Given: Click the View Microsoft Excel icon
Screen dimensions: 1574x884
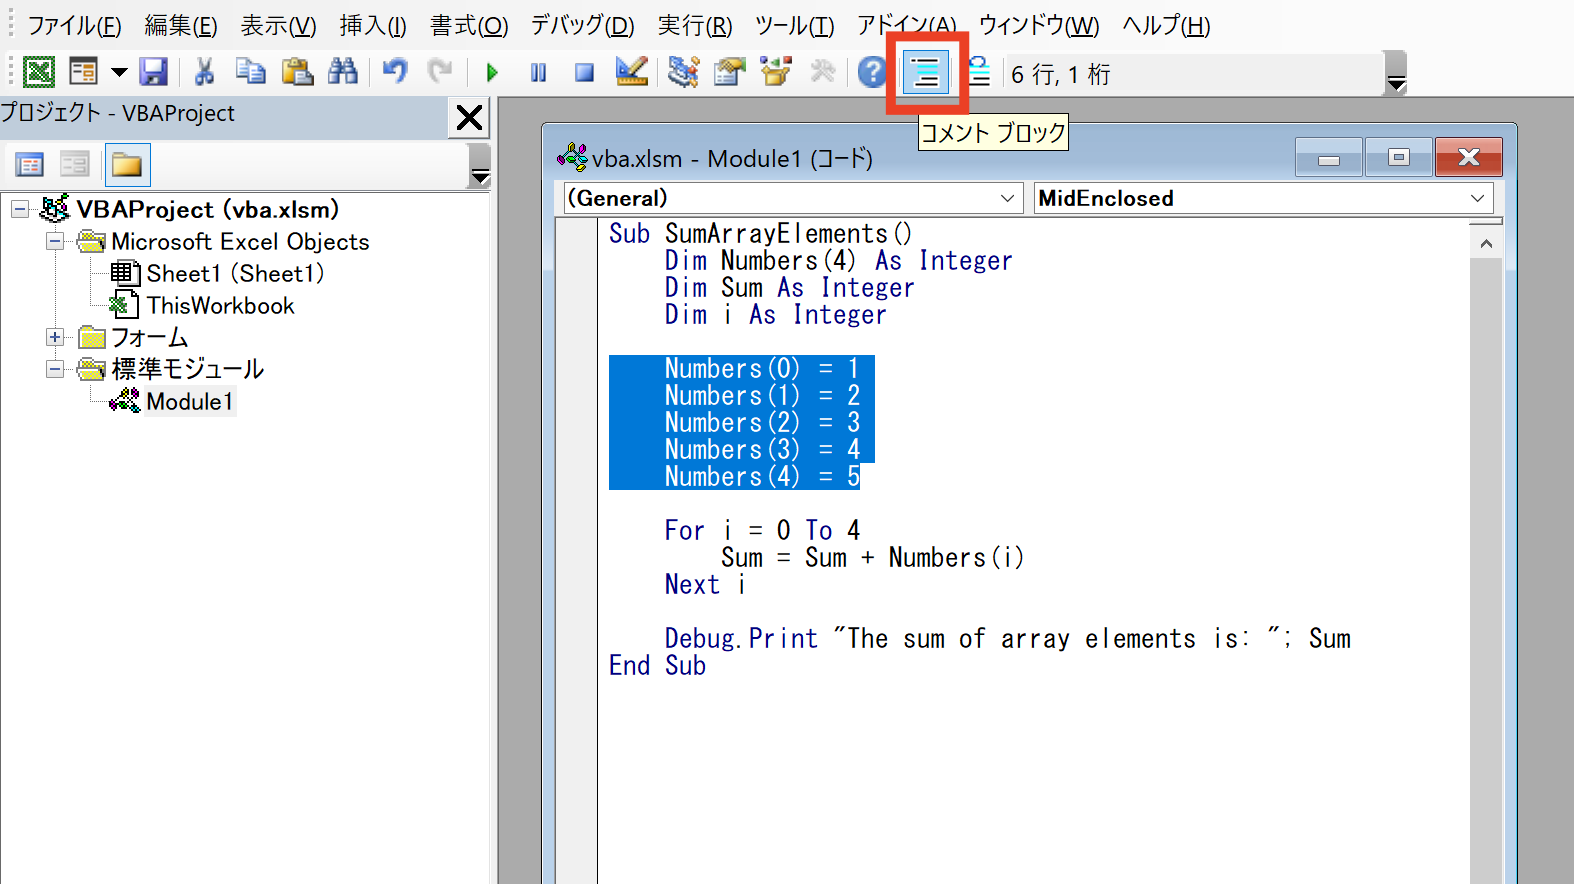Looking at the screenshot, I should click(x=39, y=72).
